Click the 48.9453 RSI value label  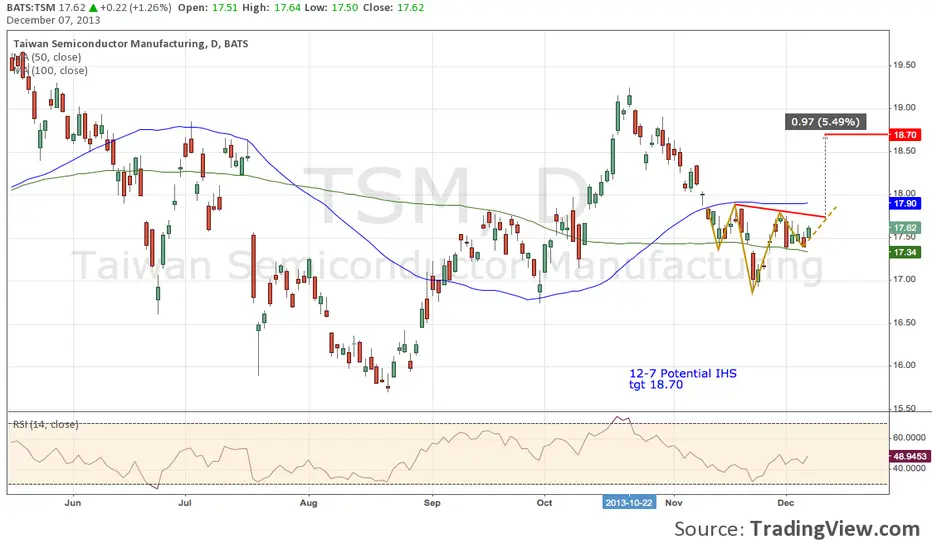tap(908, 456)
